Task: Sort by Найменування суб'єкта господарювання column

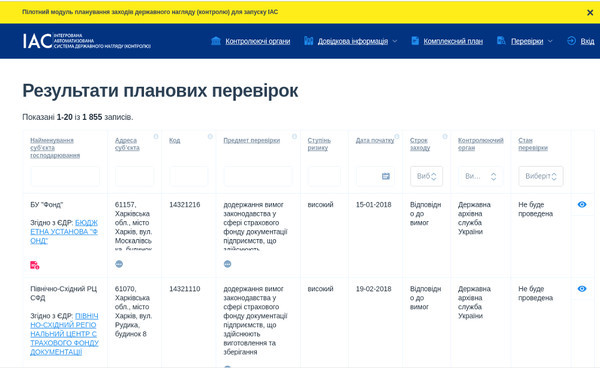Action: click(55, 148)
